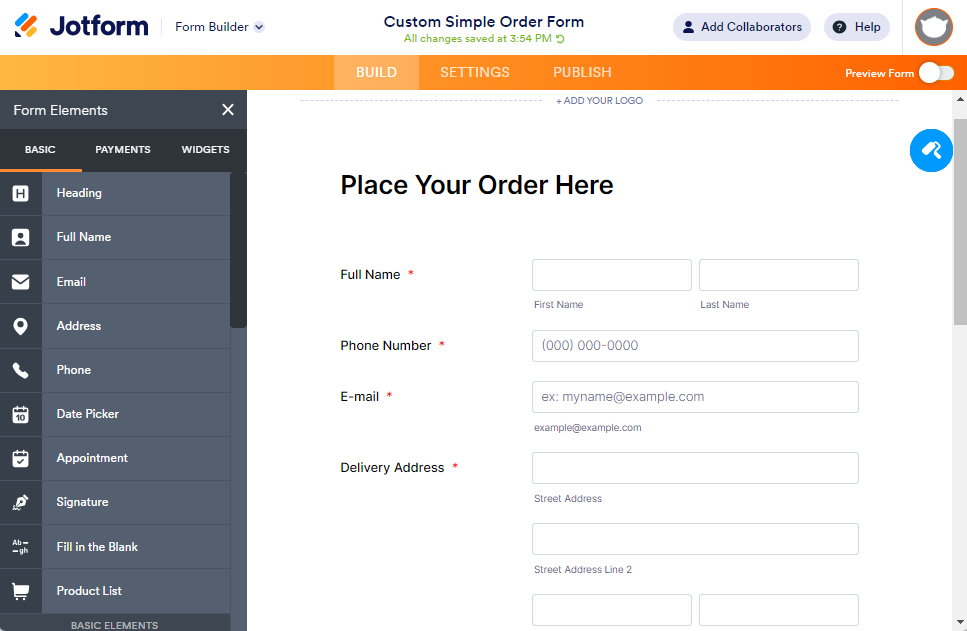Viewport: 967px width, 631px height.
Task: Click the Date Picker calendar icon
Action: point(20,414)
